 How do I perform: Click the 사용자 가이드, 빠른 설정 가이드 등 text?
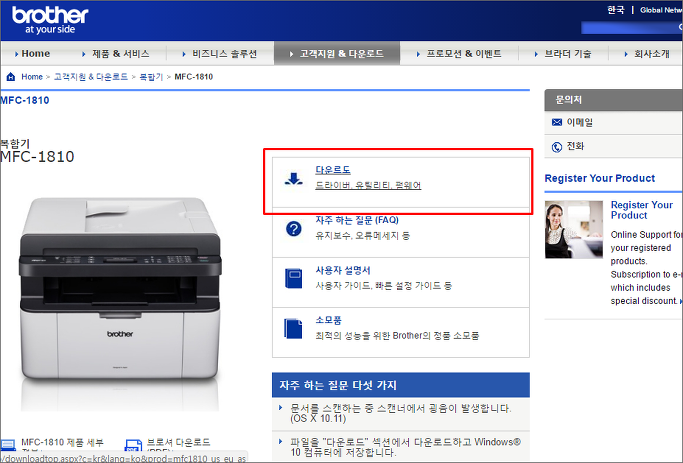click(383, 286)
